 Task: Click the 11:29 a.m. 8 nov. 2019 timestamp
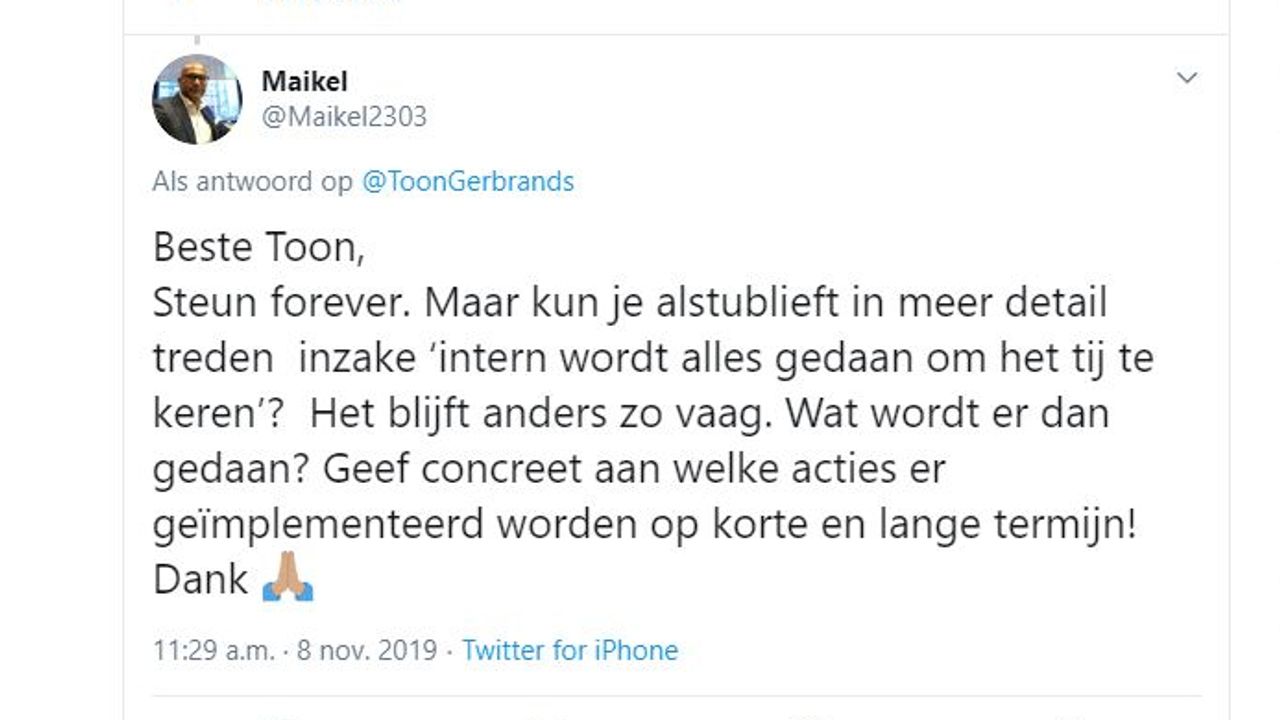[295, 651]
